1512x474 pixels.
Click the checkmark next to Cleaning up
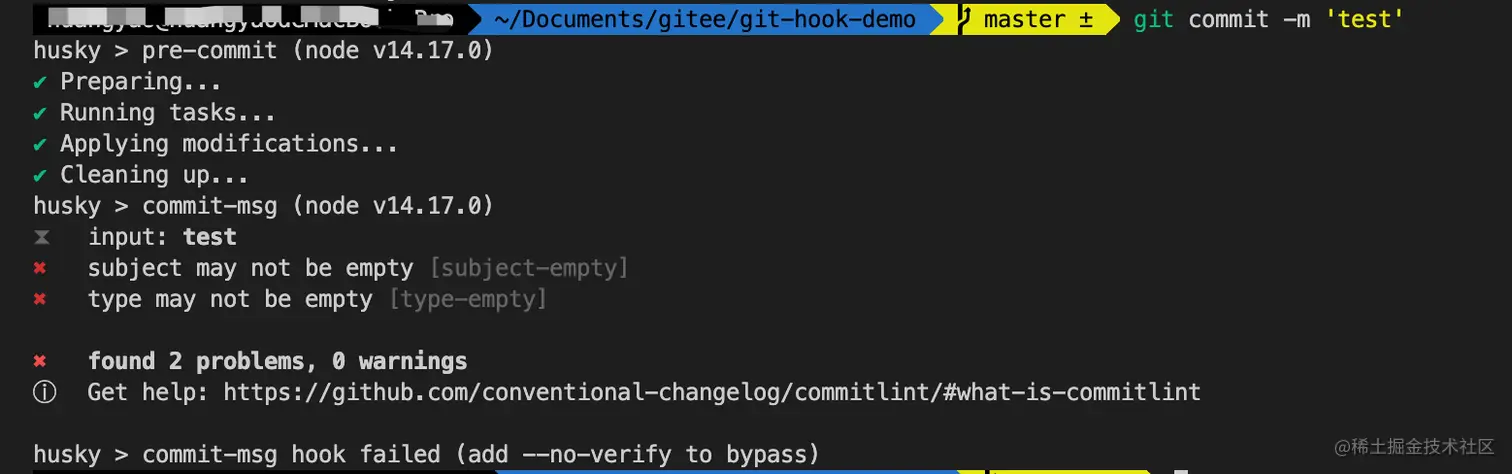(40, 175)
